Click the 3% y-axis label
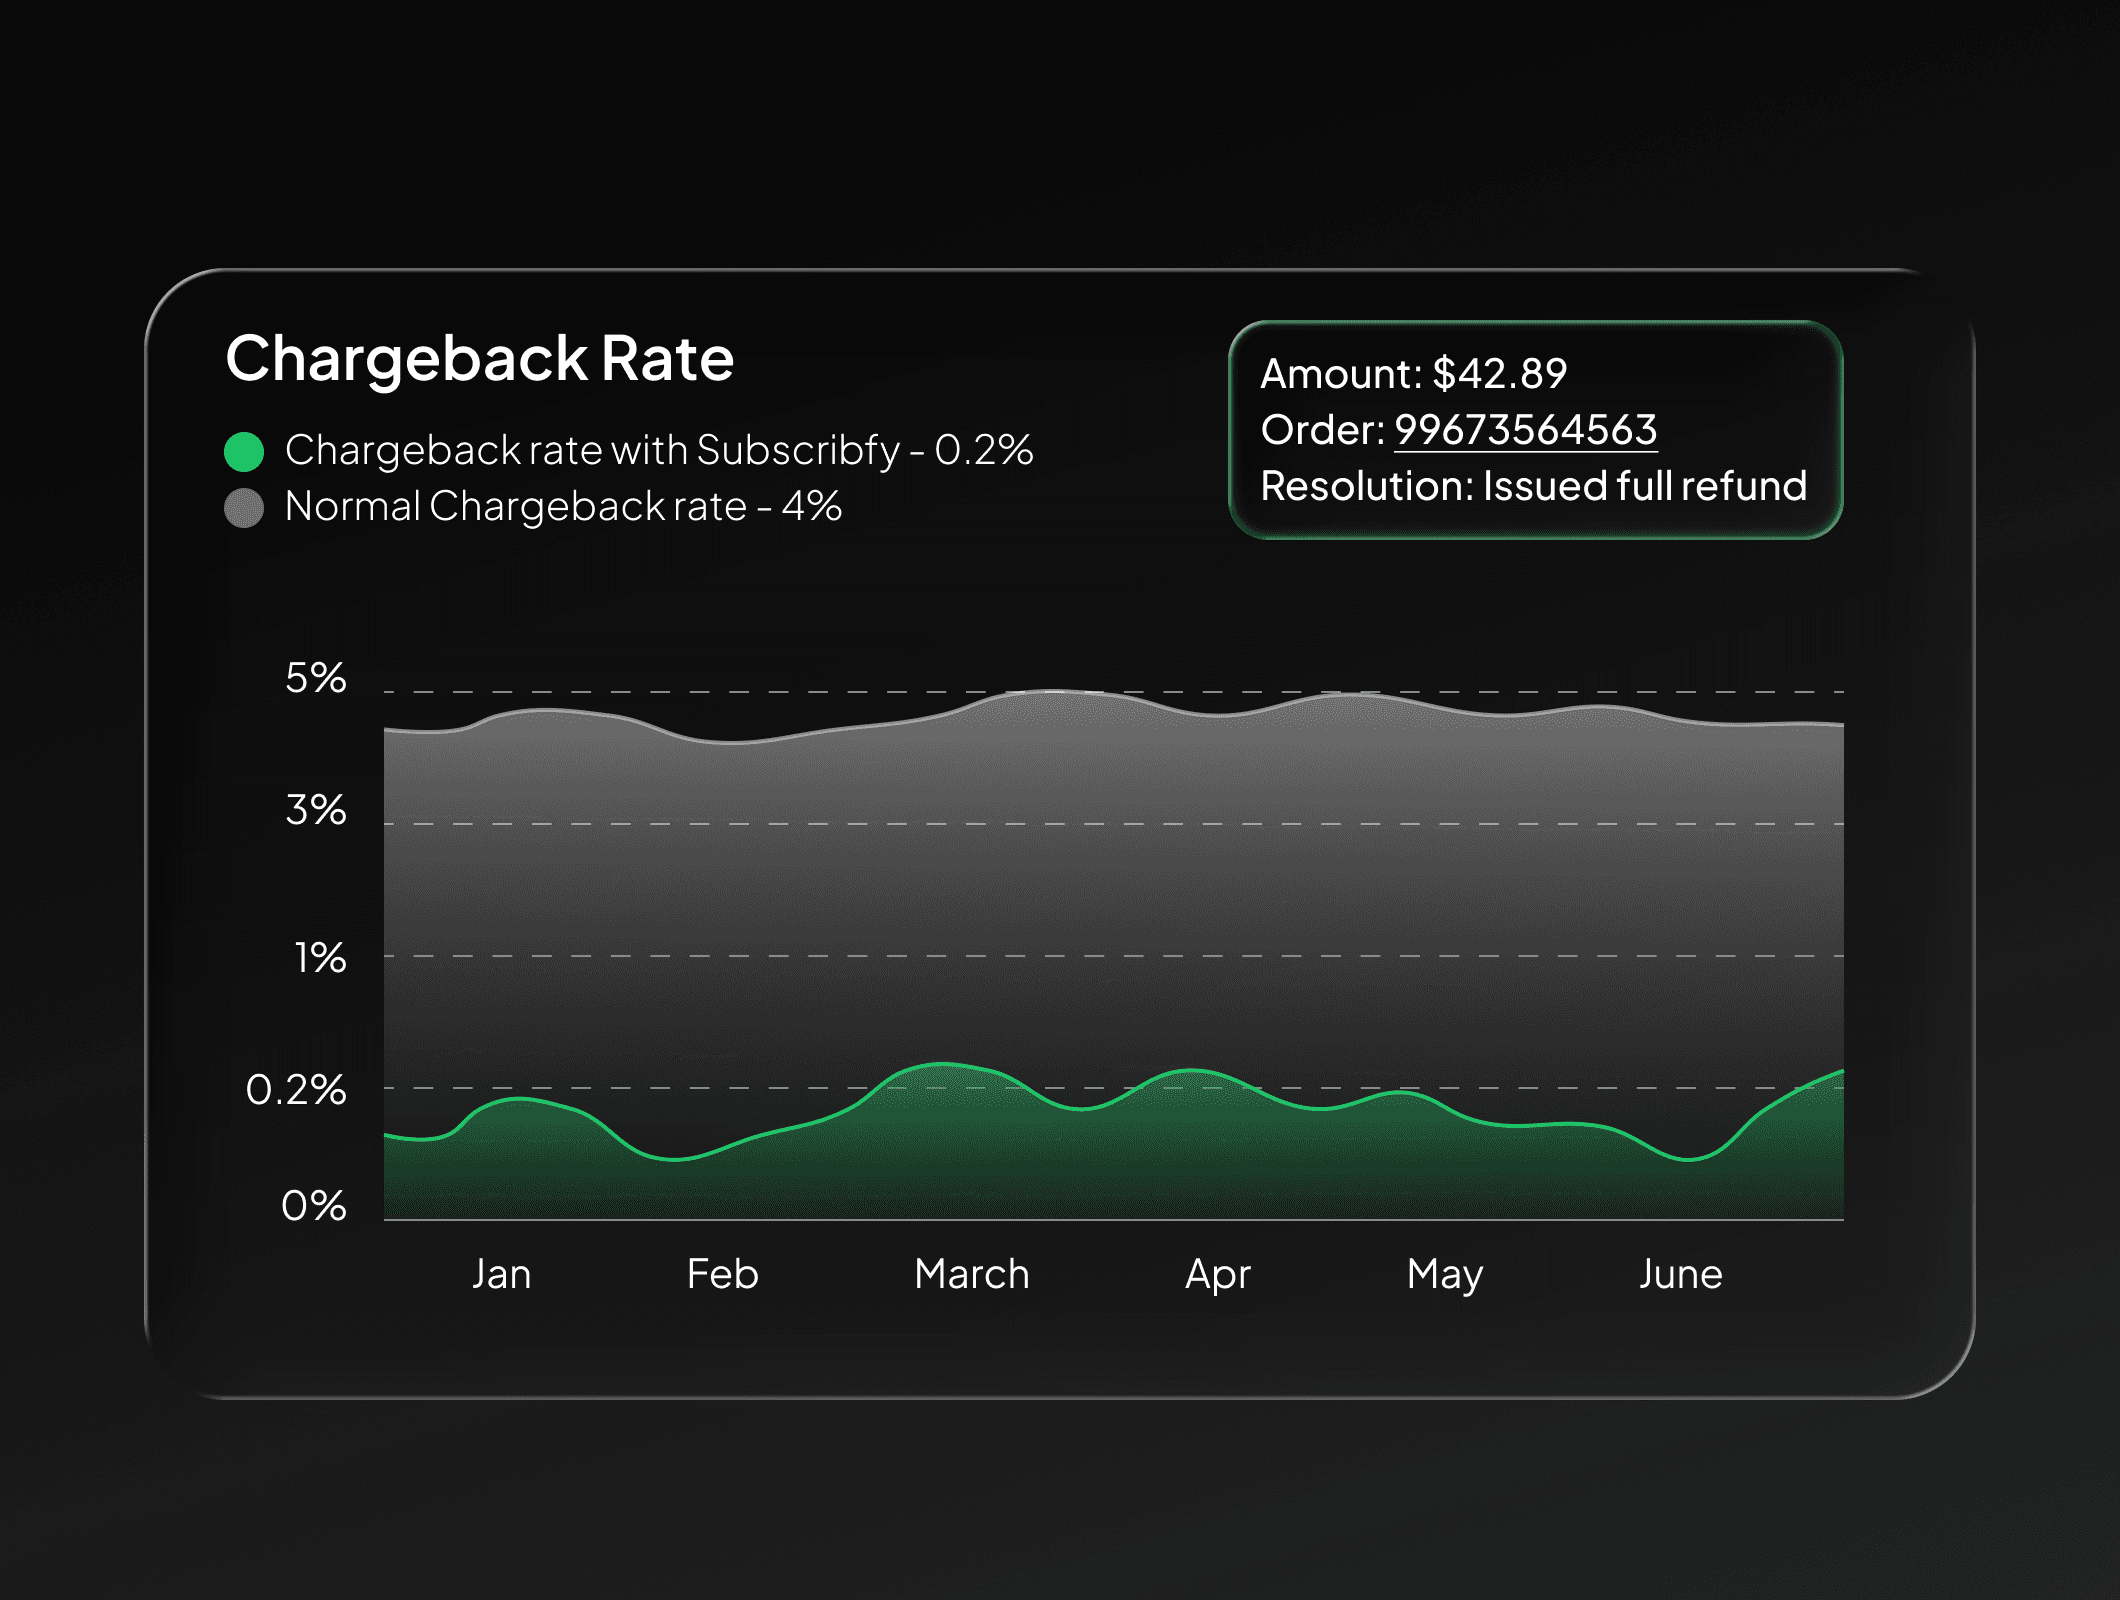Image resolution: width=2120 pixels, height=1600 pixels. click(x=315, y=810)
